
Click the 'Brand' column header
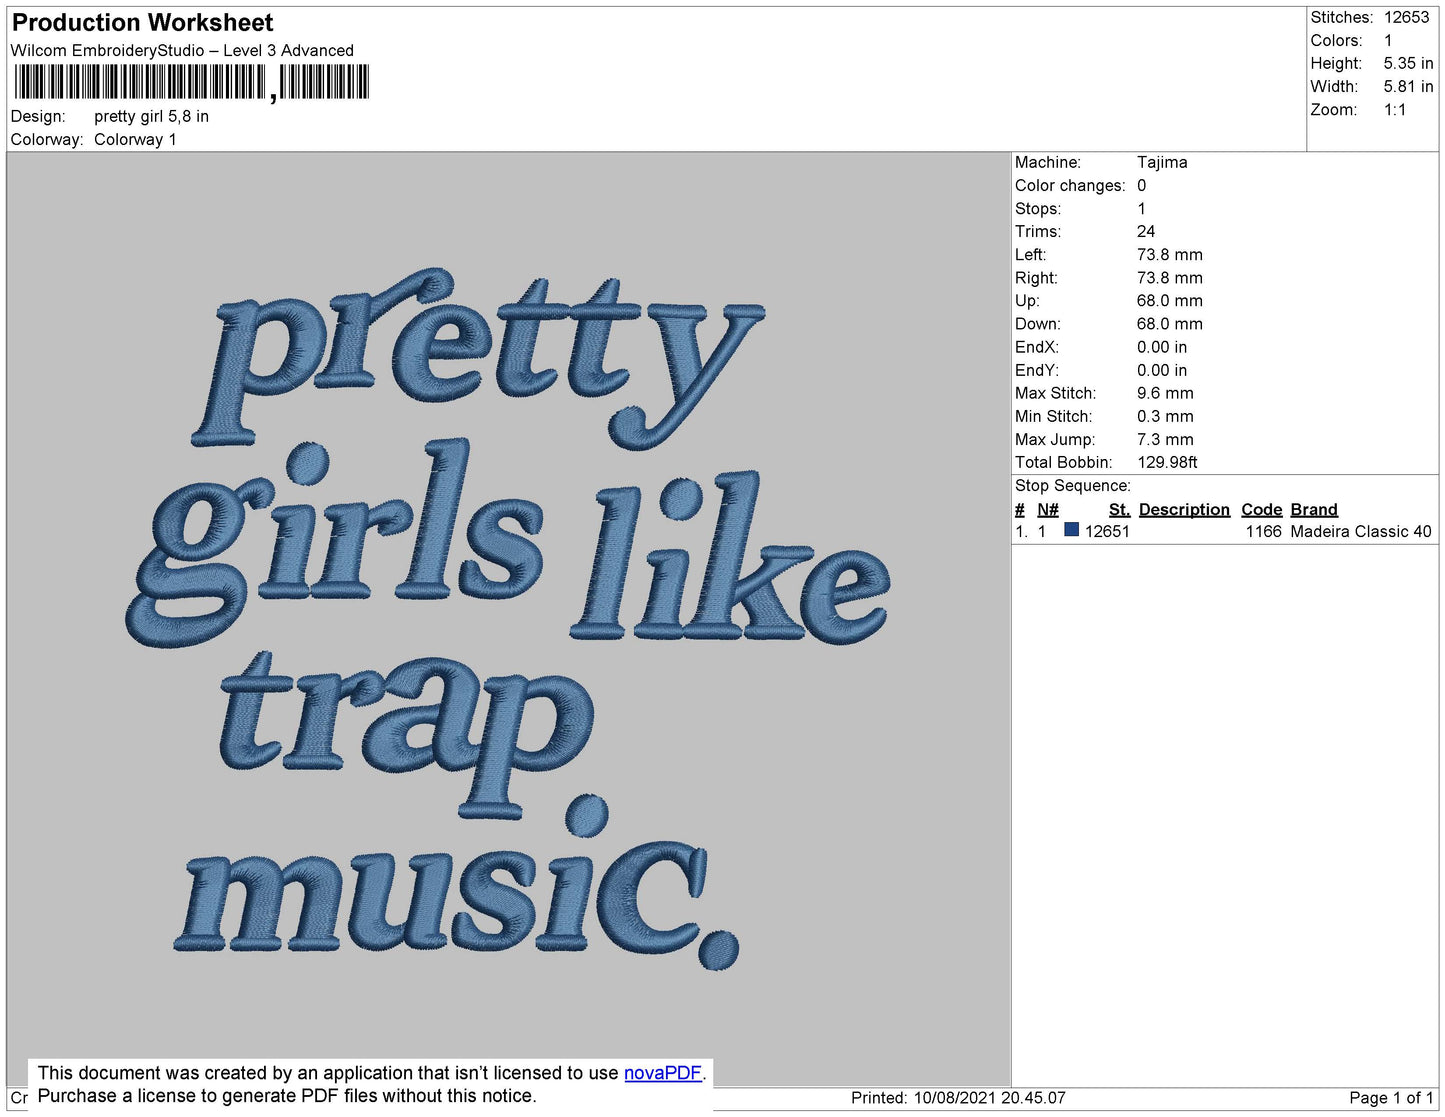point(1313,509)
